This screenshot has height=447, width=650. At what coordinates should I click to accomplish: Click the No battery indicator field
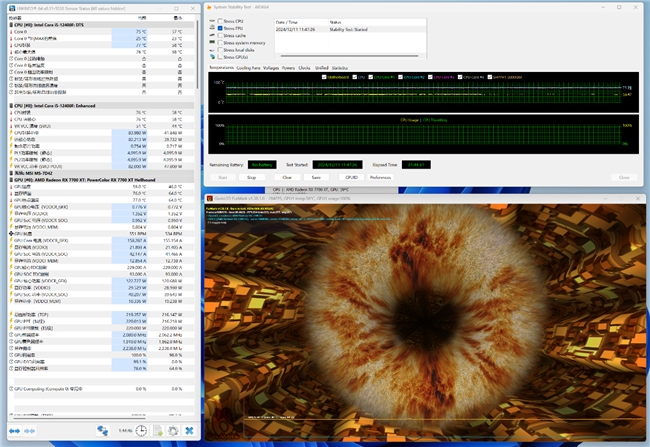pos(262,165)
